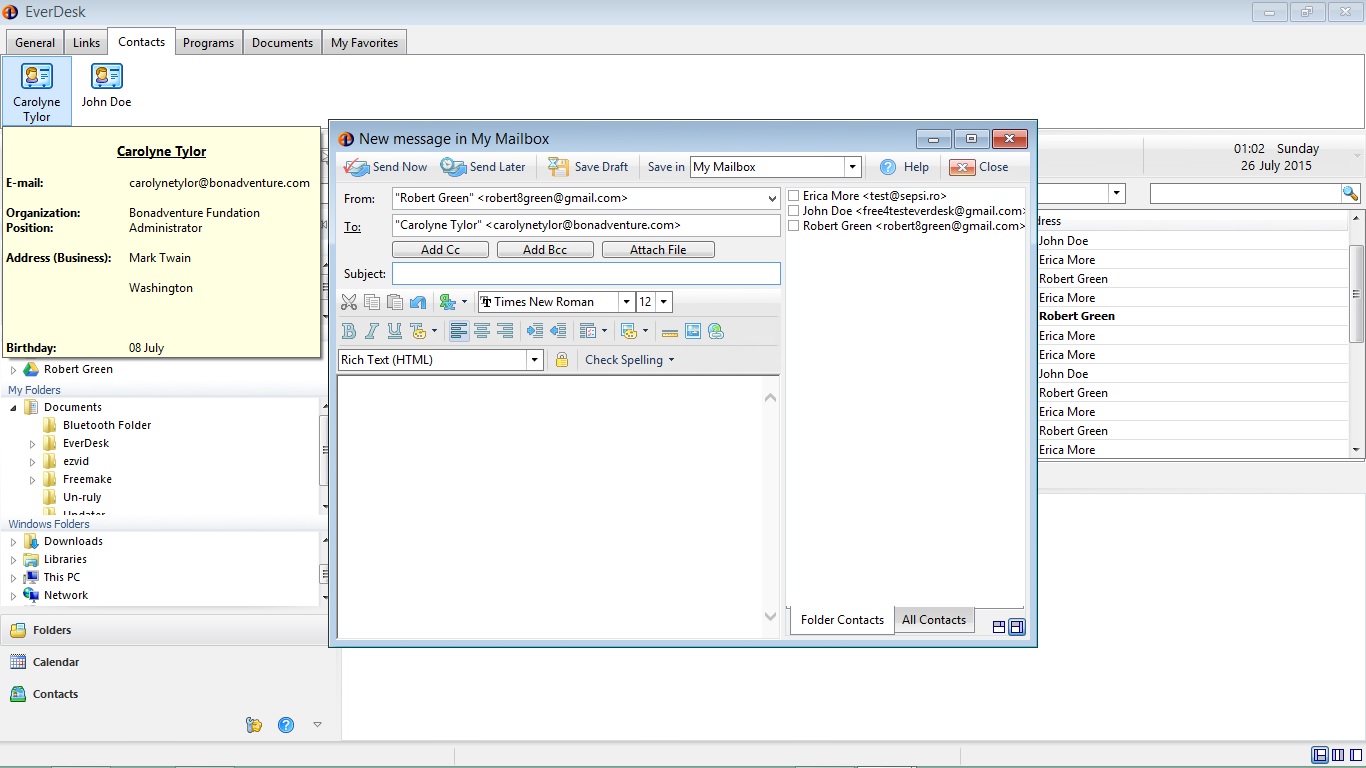Apply Italic formatting
The image size is (1366, 768).
[371, 331]
